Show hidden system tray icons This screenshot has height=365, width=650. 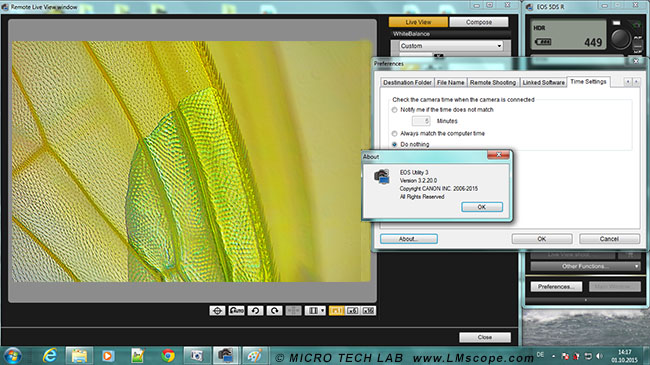(x=553, y=356)
